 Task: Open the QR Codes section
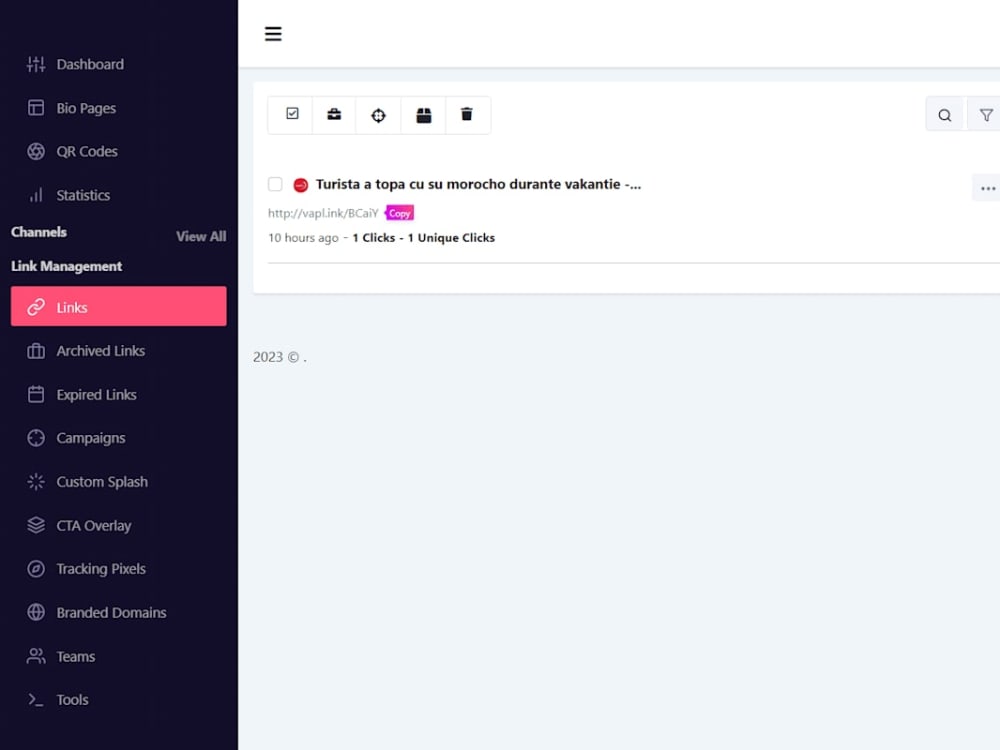click(x=84, y=151)
